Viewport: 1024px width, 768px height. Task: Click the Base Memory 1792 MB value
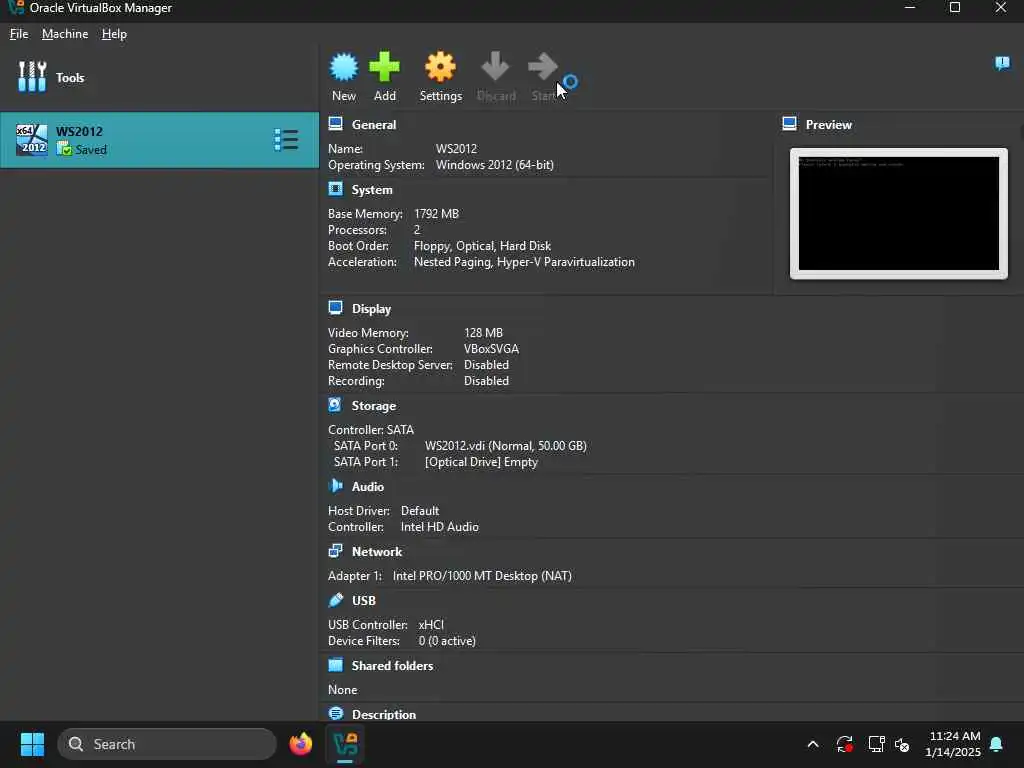point(436,214)
